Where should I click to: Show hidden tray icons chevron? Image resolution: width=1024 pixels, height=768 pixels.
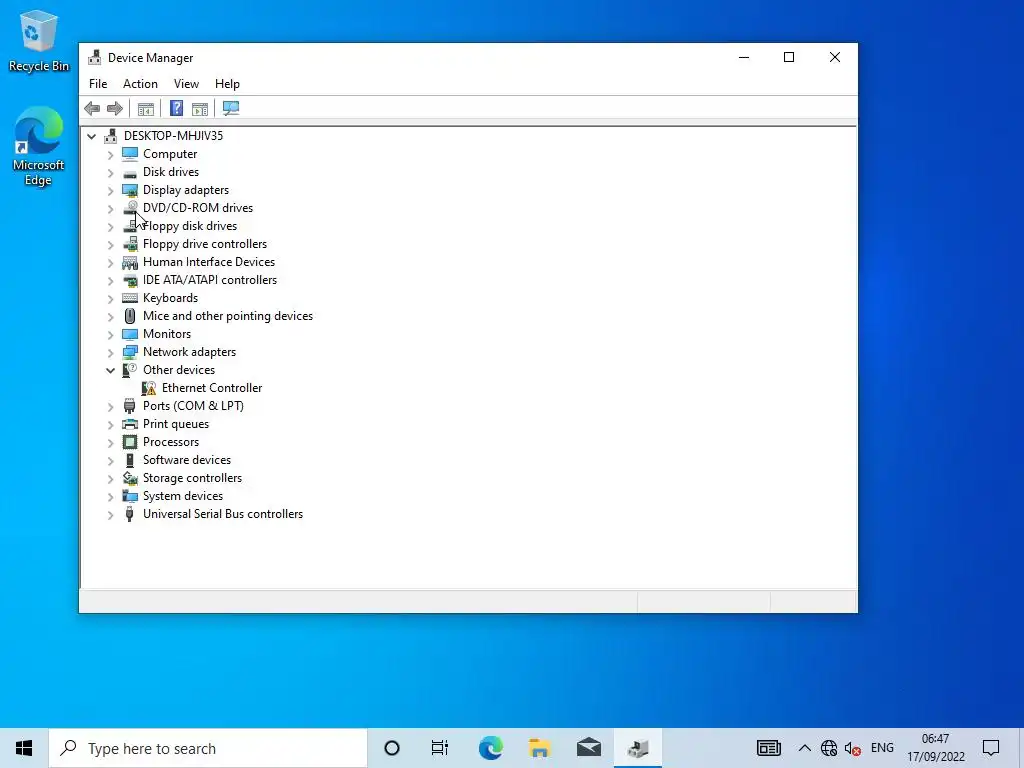coord(805,748)
